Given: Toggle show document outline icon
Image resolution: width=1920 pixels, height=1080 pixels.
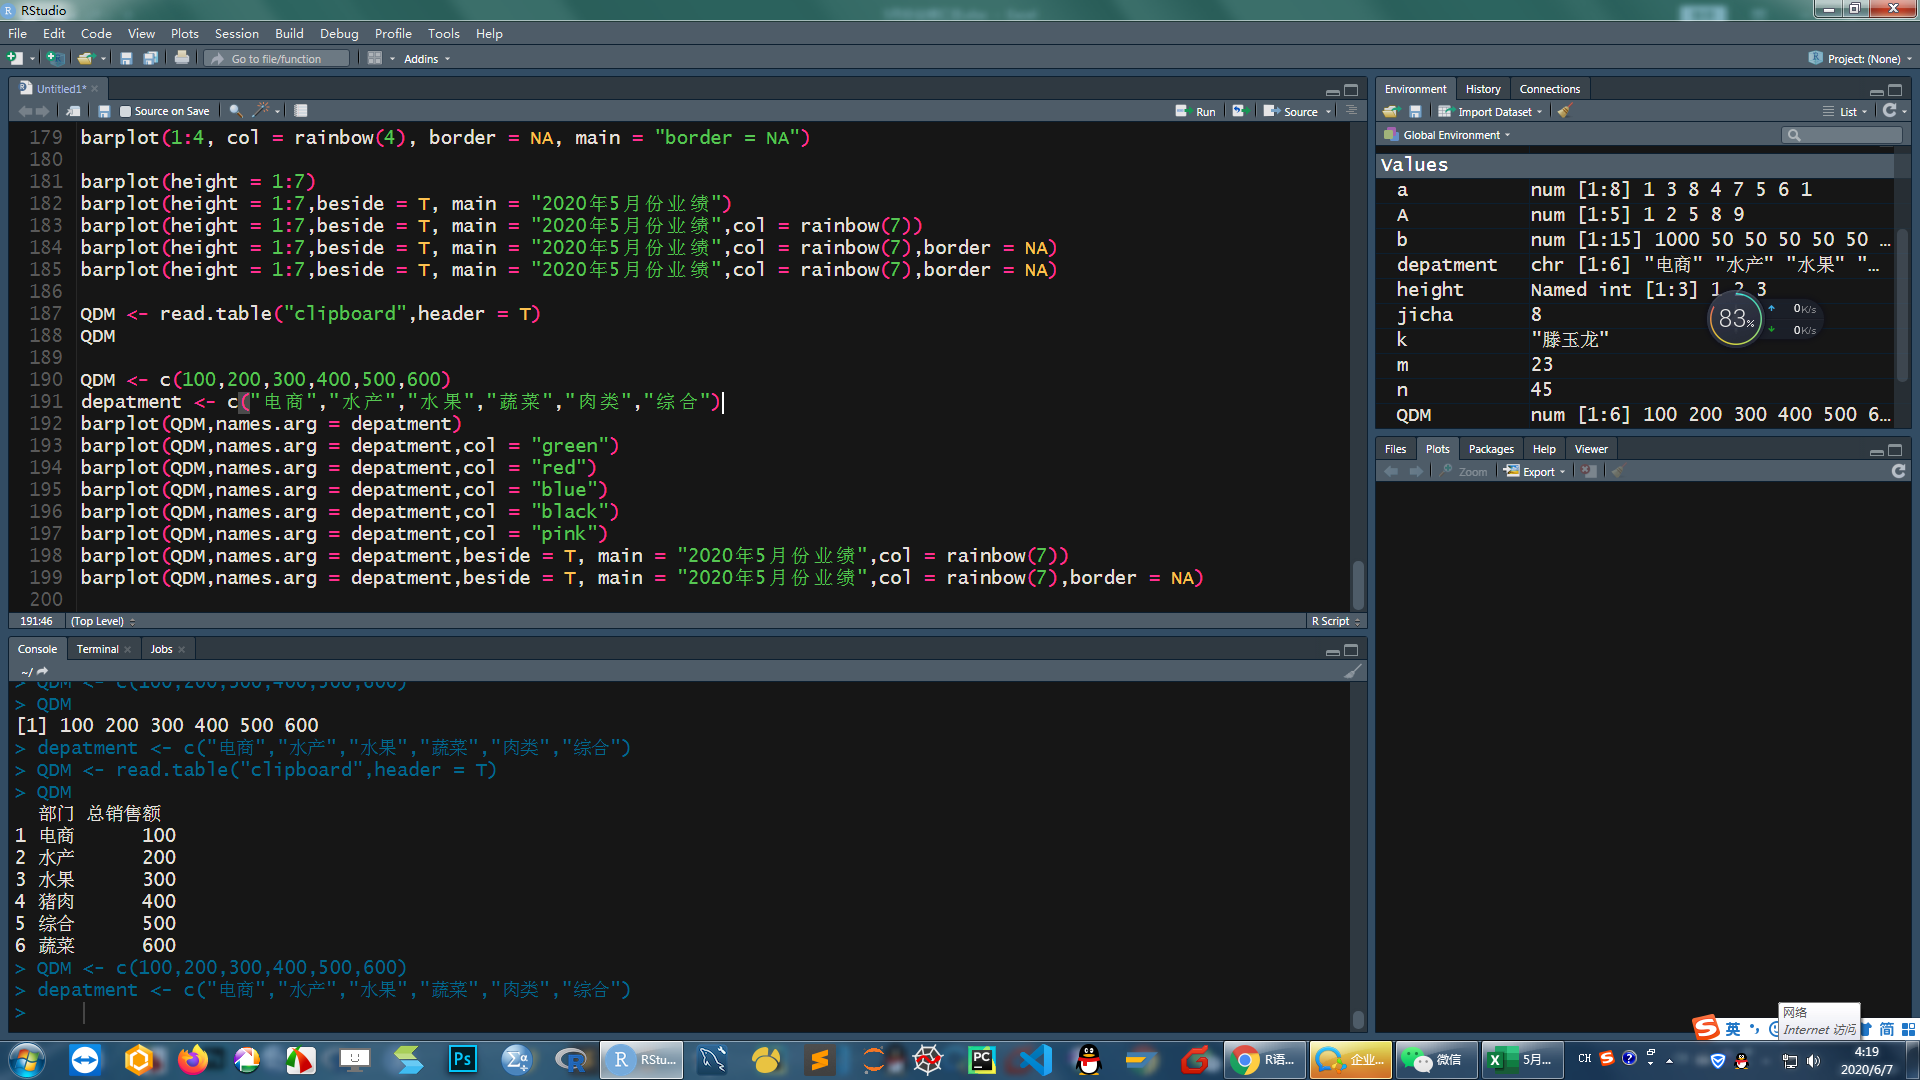Looking at the screenshot, I should coord(1352,111).
